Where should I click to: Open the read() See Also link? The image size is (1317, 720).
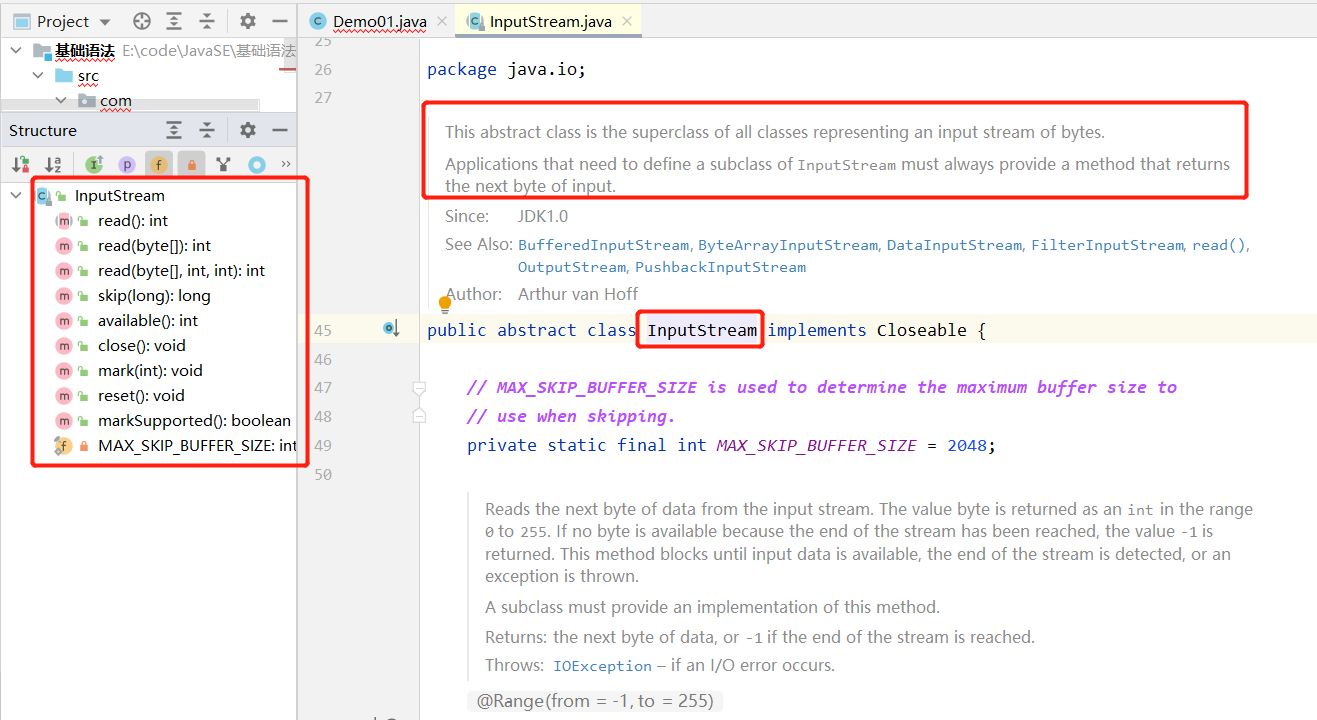click(1218, 245)
